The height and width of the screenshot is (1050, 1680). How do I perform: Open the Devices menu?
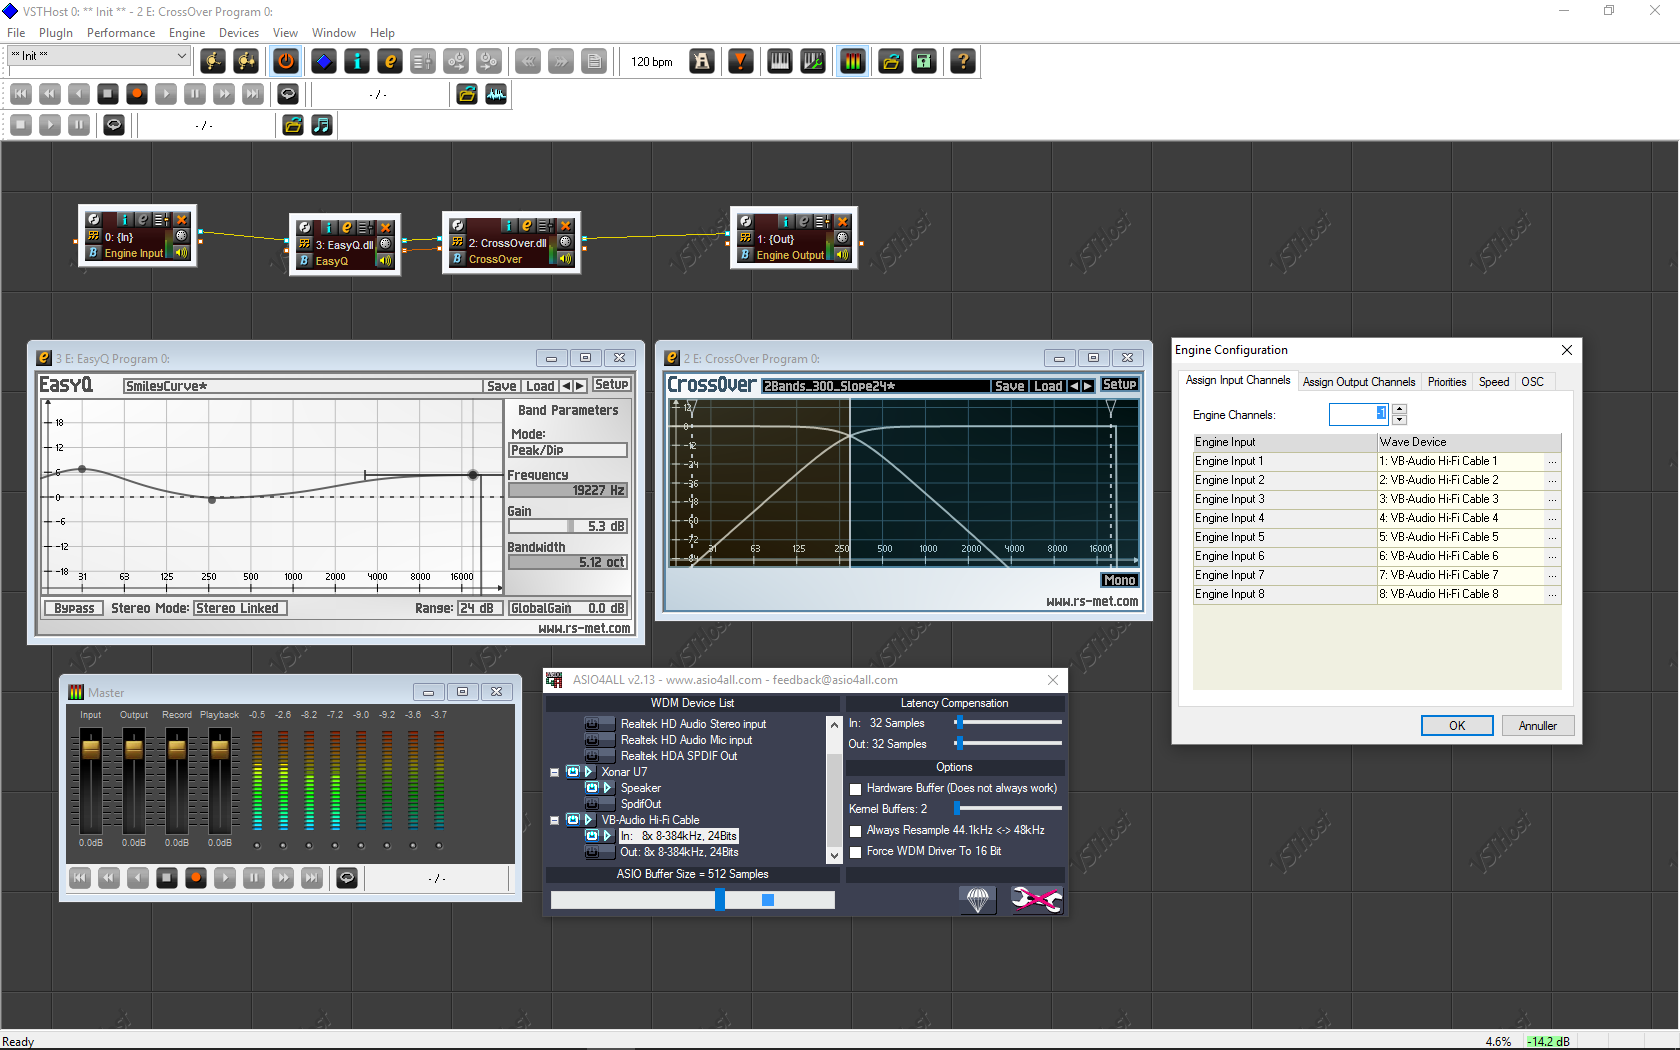coord(239,33)
